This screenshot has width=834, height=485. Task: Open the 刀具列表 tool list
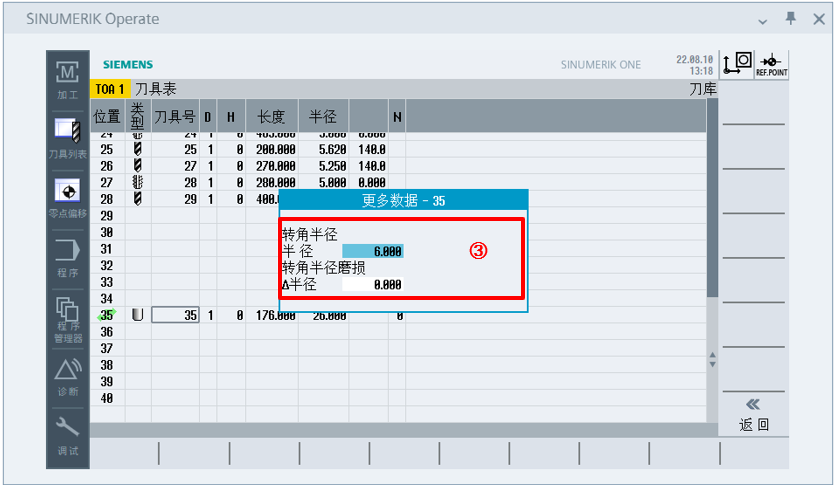pyautogui.click(x=68, y=138)
